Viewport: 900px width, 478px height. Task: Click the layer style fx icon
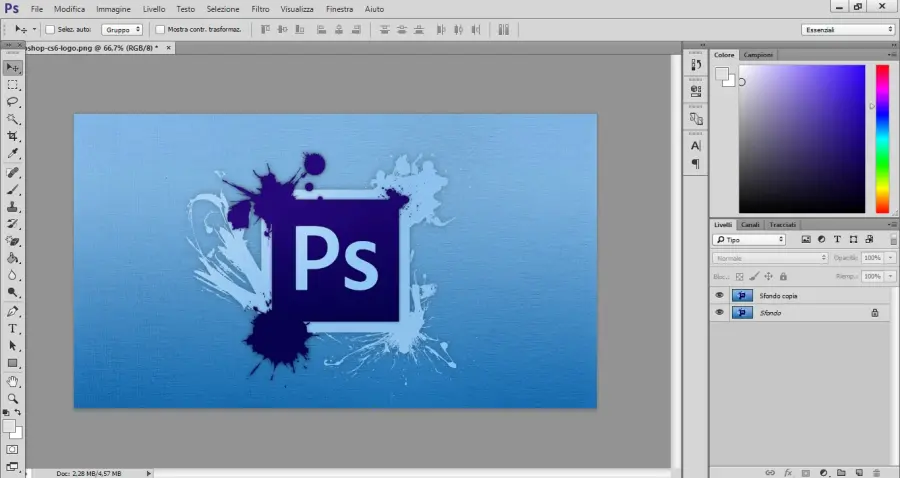pyautogui.click(x=788, y=473)
